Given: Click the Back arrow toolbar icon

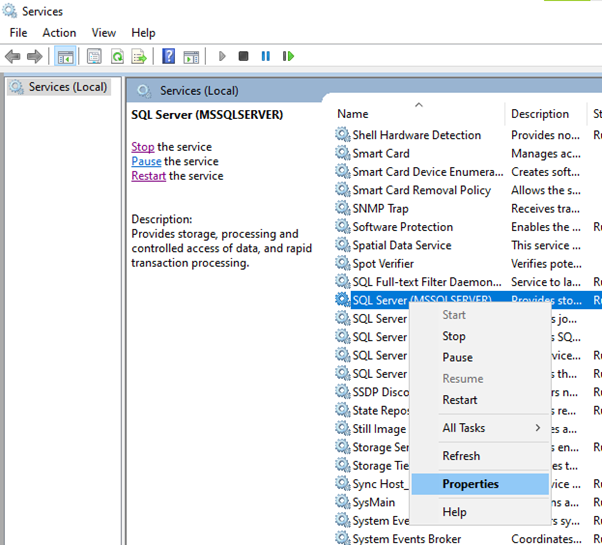Looking at the screenshot, I should pyautogui.click(x=13, y=56).
